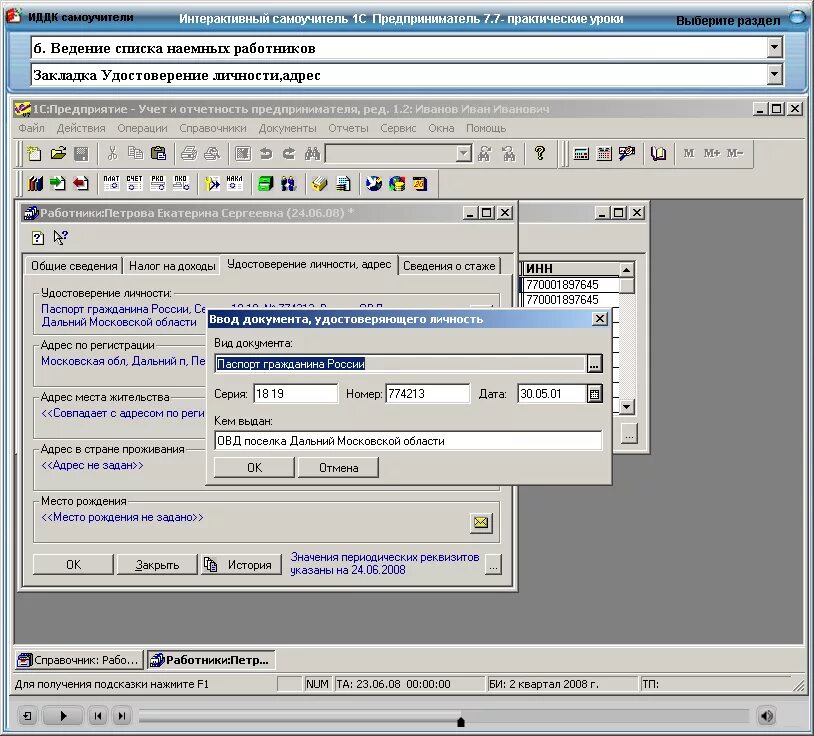Open the Сервис menu
This screenshot has height=736, width=814.
pyautogui.click(x=398, y=128)
